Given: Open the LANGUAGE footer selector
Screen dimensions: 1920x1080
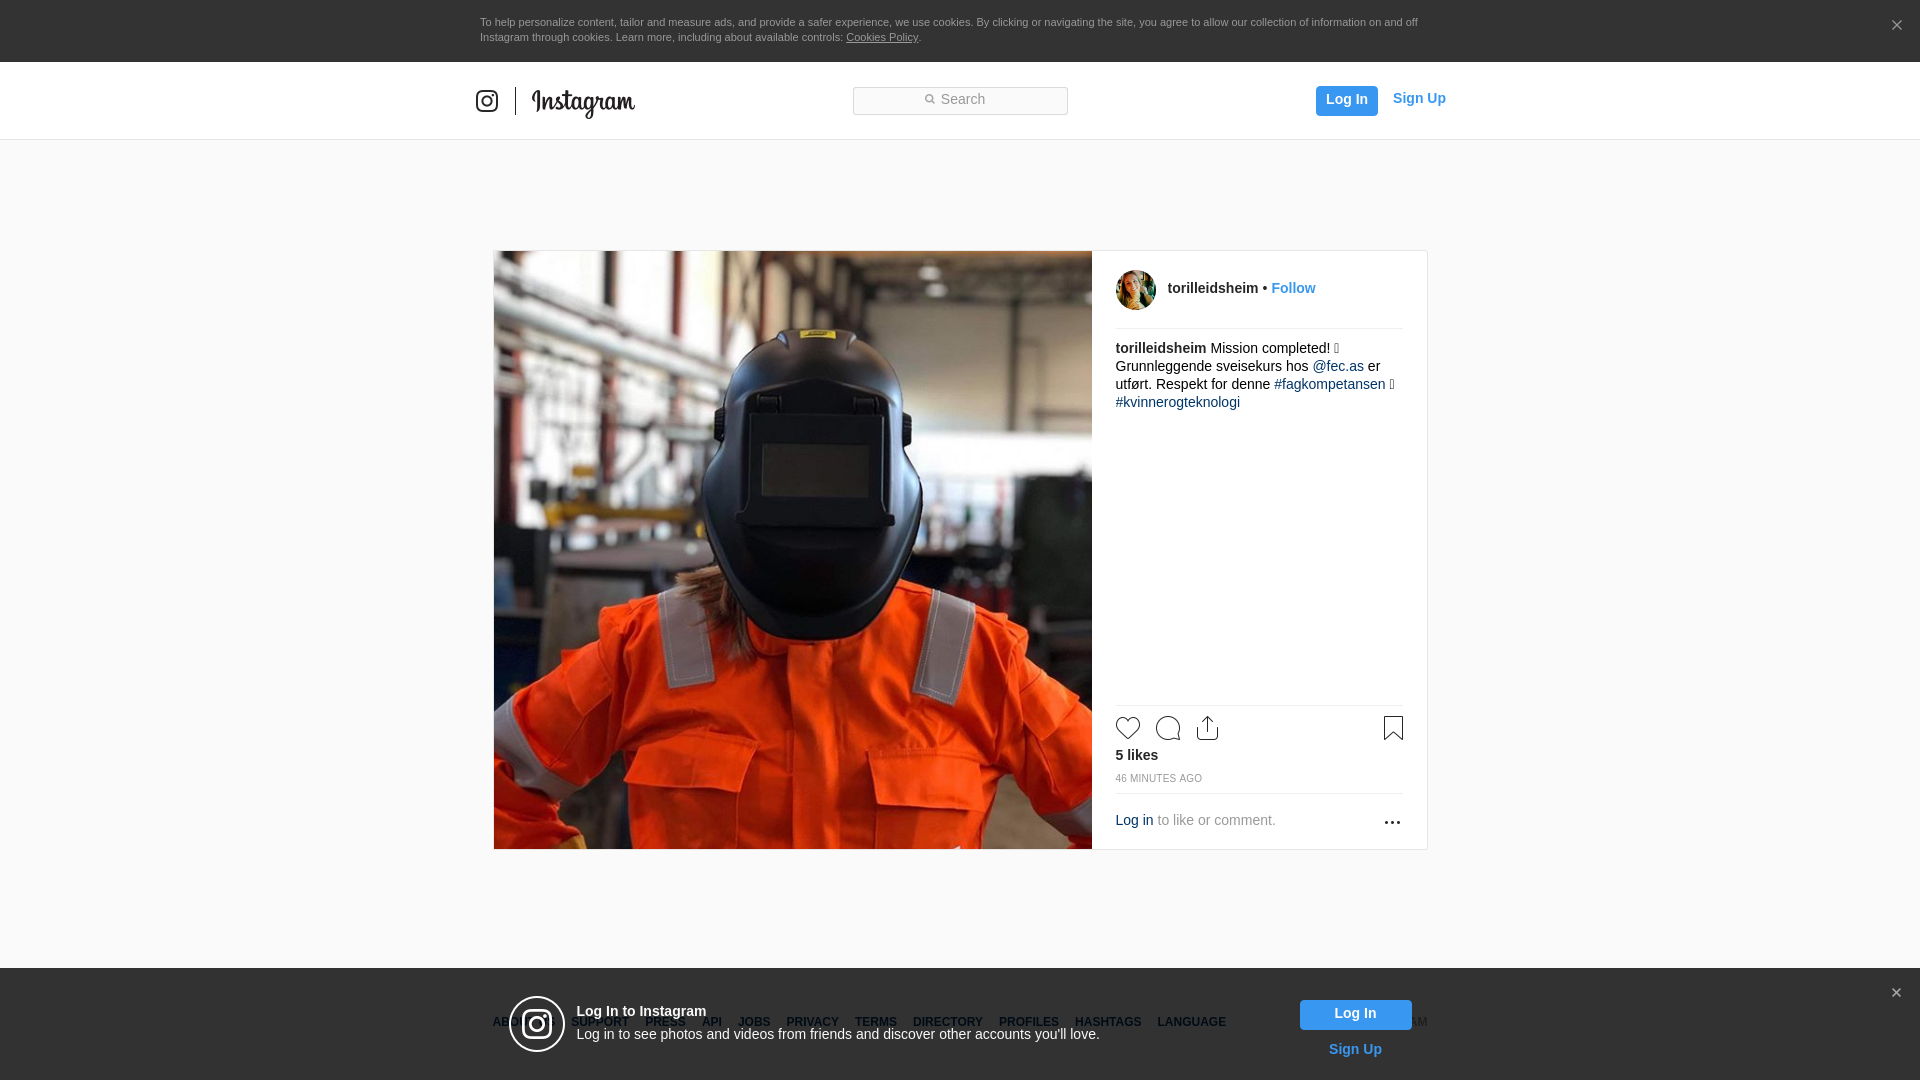Looking at the screenshot, I should click(x=1192, y=1022).
